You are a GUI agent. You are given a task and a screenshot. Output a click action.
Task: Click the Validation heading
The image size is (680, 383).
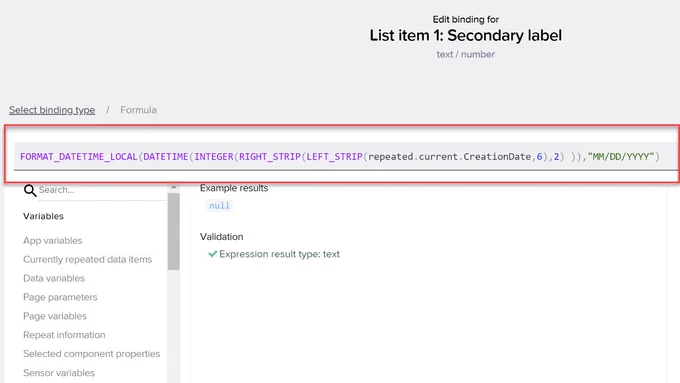[x=222, y=237]
